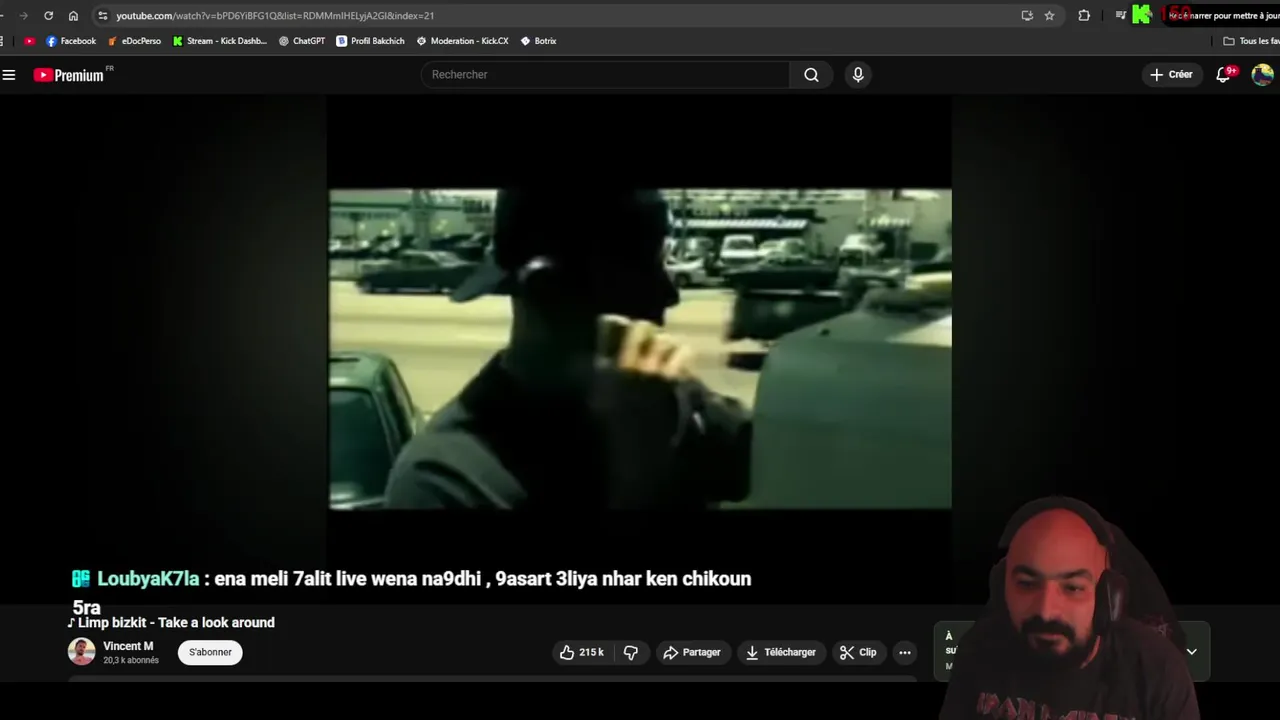Image resolution: width=1280 pixels, height=720 pixels.
Task: Download the video with Télécharger
Action: (x=781, y=652)
